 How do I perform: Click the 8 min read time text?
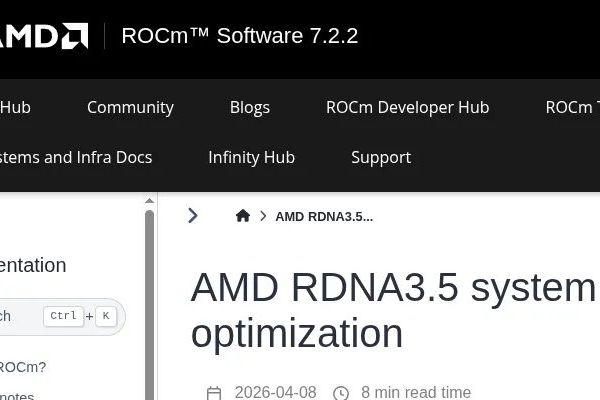[x=416, y=392]
